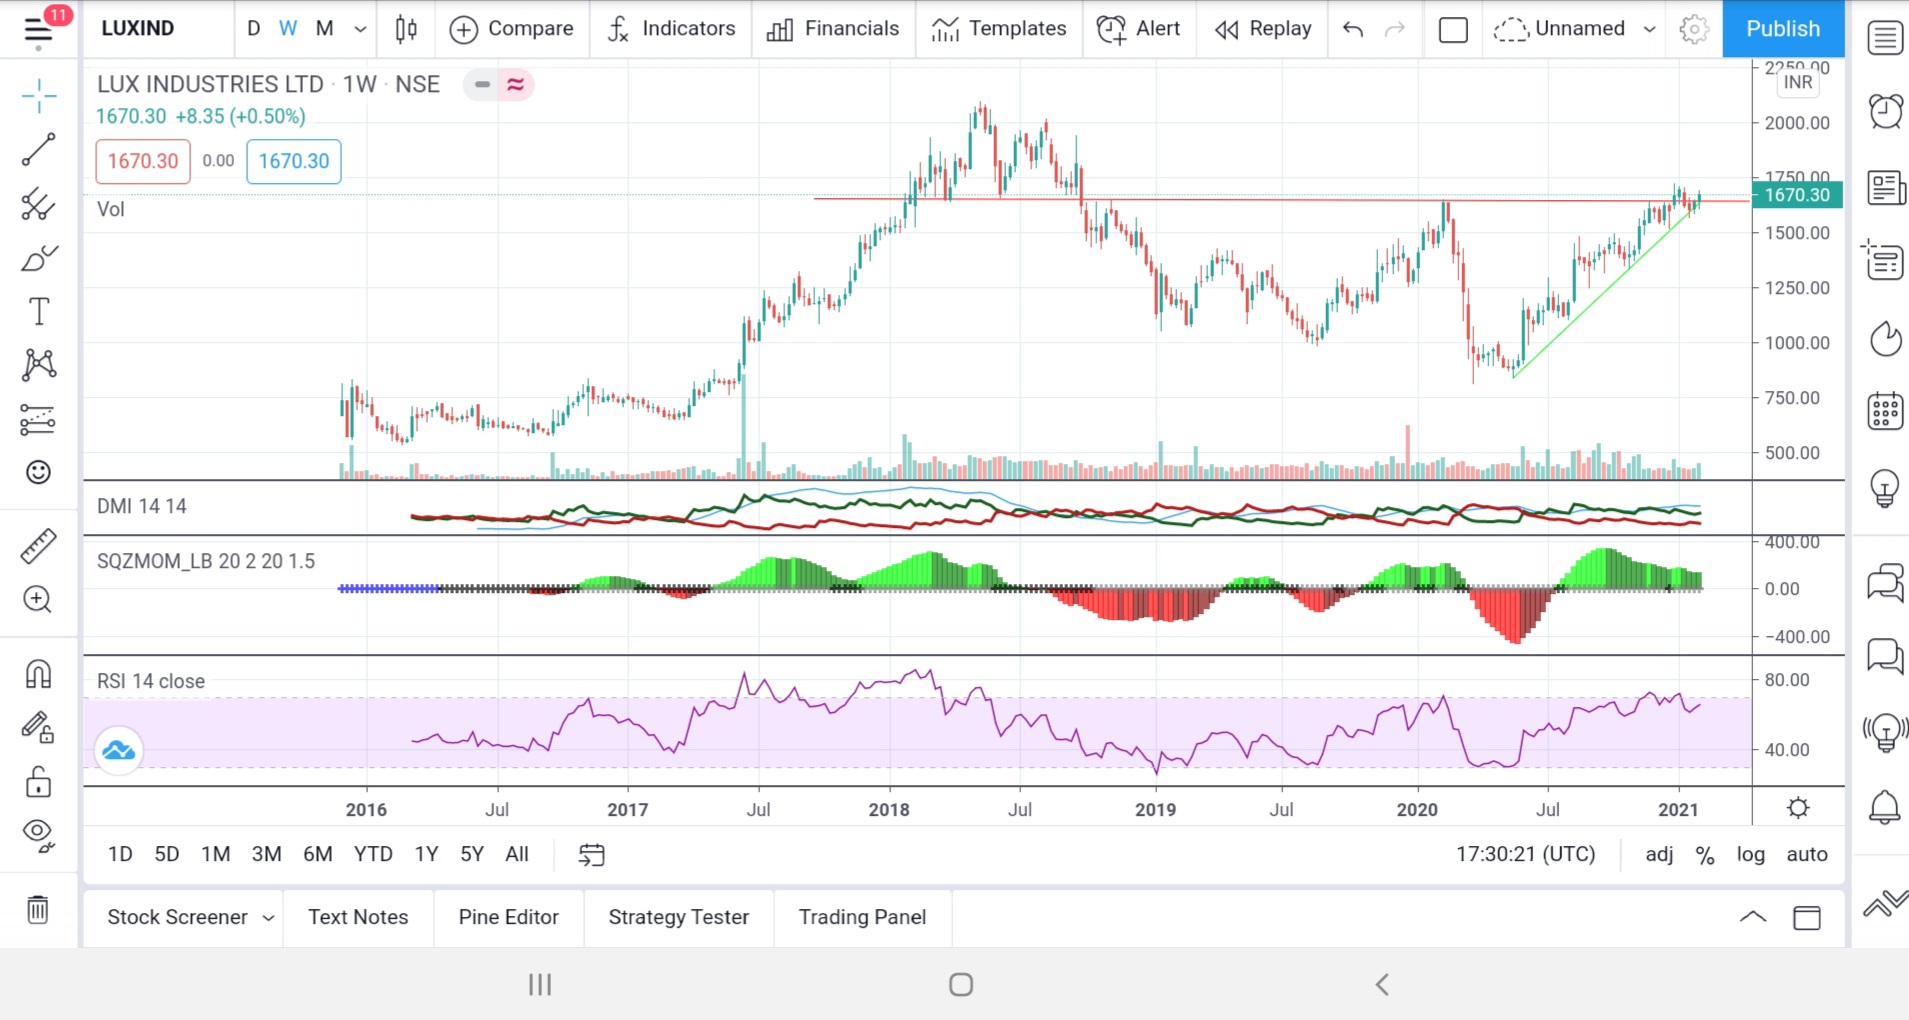Toggle the hide all drawings eye
1909x1020 pixels.
pos(38,833)
